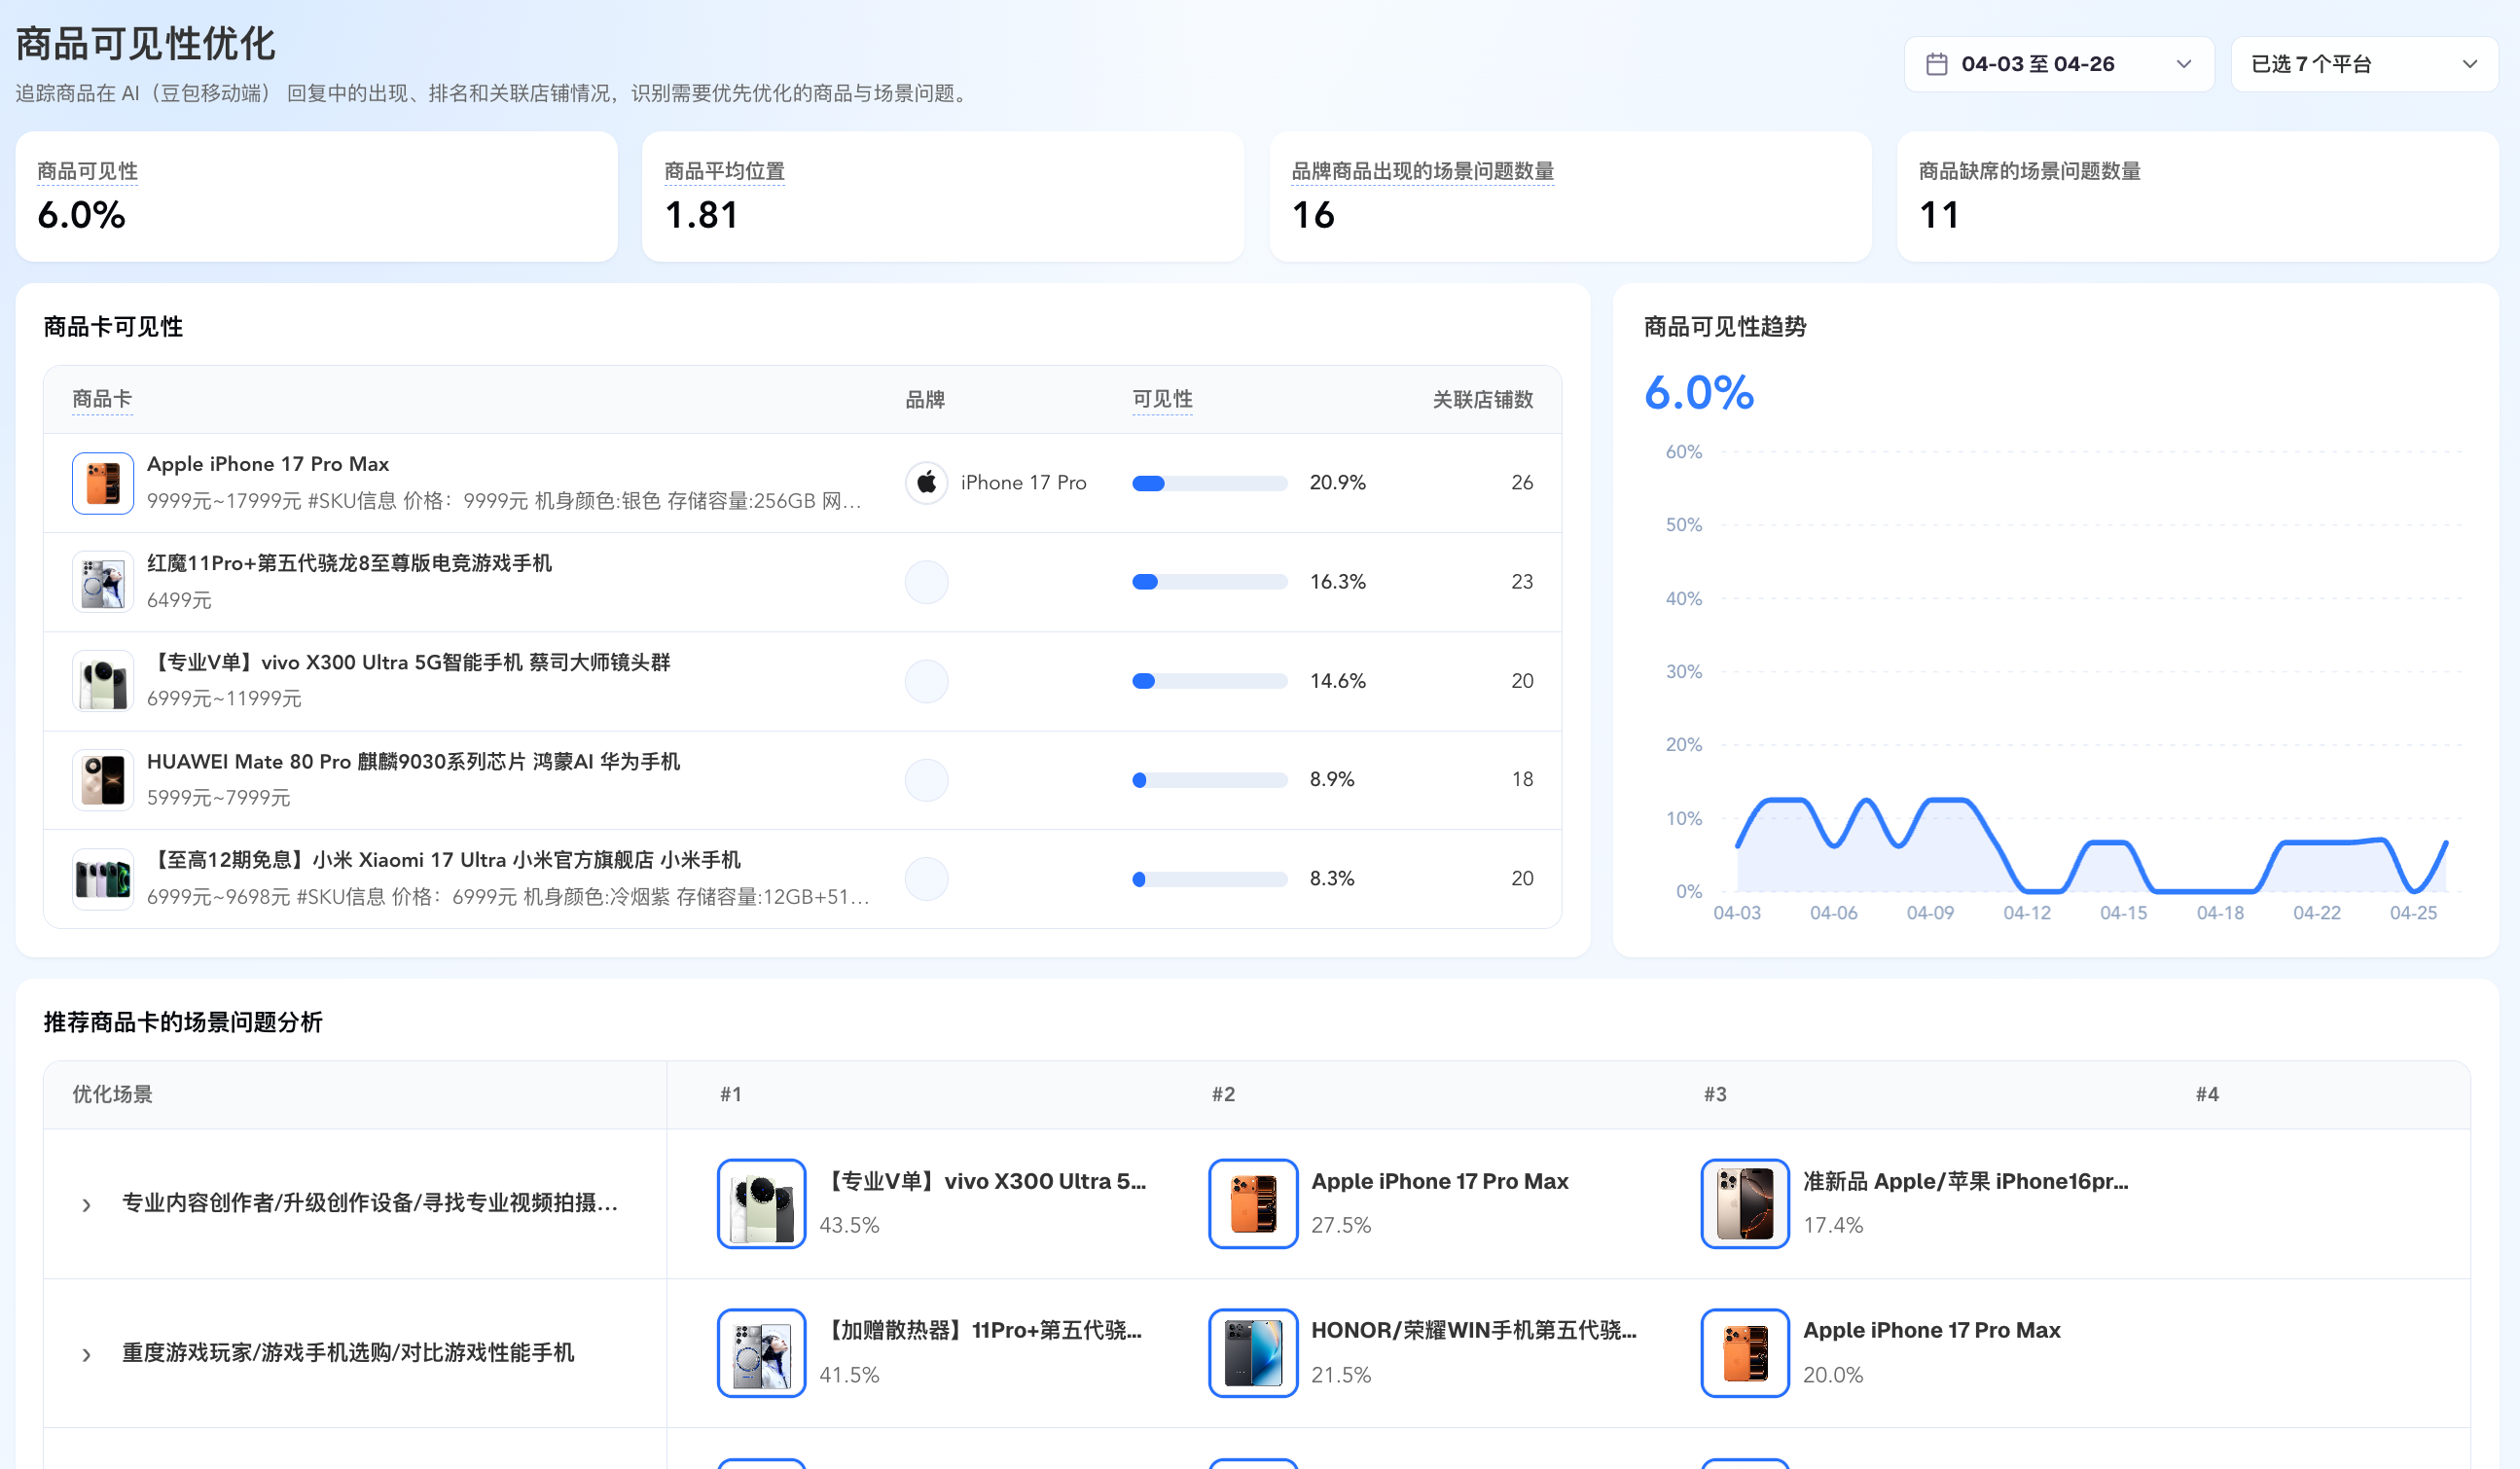2520x1469 pixels.
Task: Click 商品缺席的场景问题数量 metric label
Action: [x=2029, y=171]
